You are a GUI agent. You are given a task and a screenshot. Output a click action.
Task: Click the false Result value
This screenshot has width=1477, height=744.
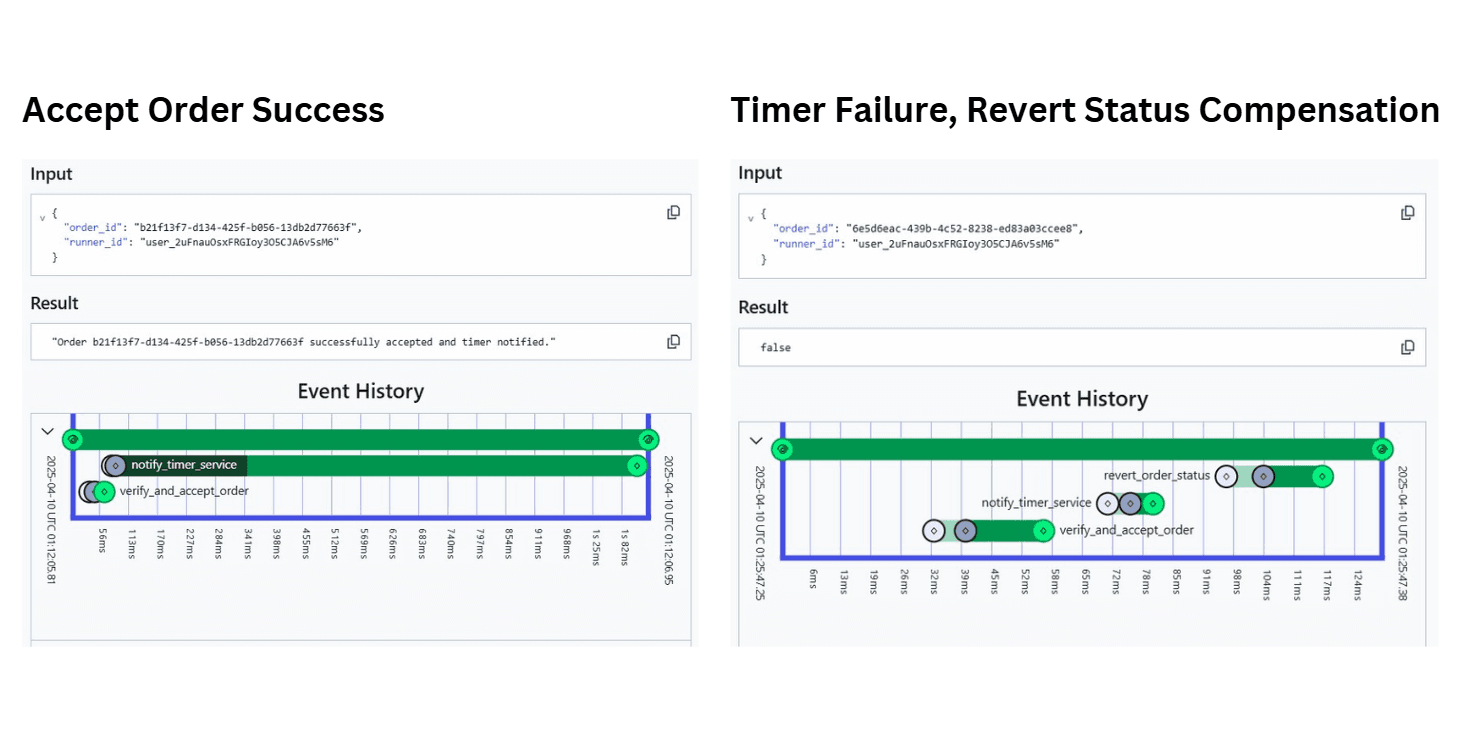click(x=775, y=348)
